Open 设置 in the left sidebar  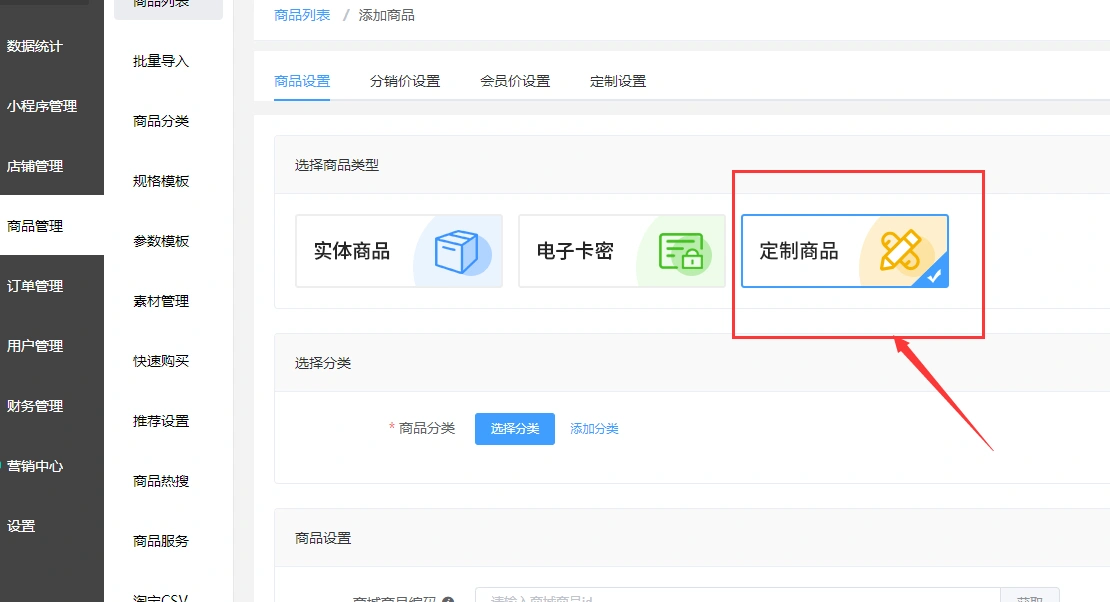pos(21,526)
